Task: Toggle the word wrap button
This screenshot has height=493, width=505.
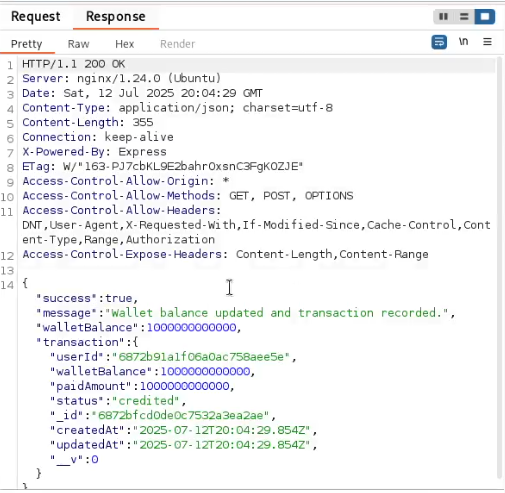Action: [x=439, y=42]
